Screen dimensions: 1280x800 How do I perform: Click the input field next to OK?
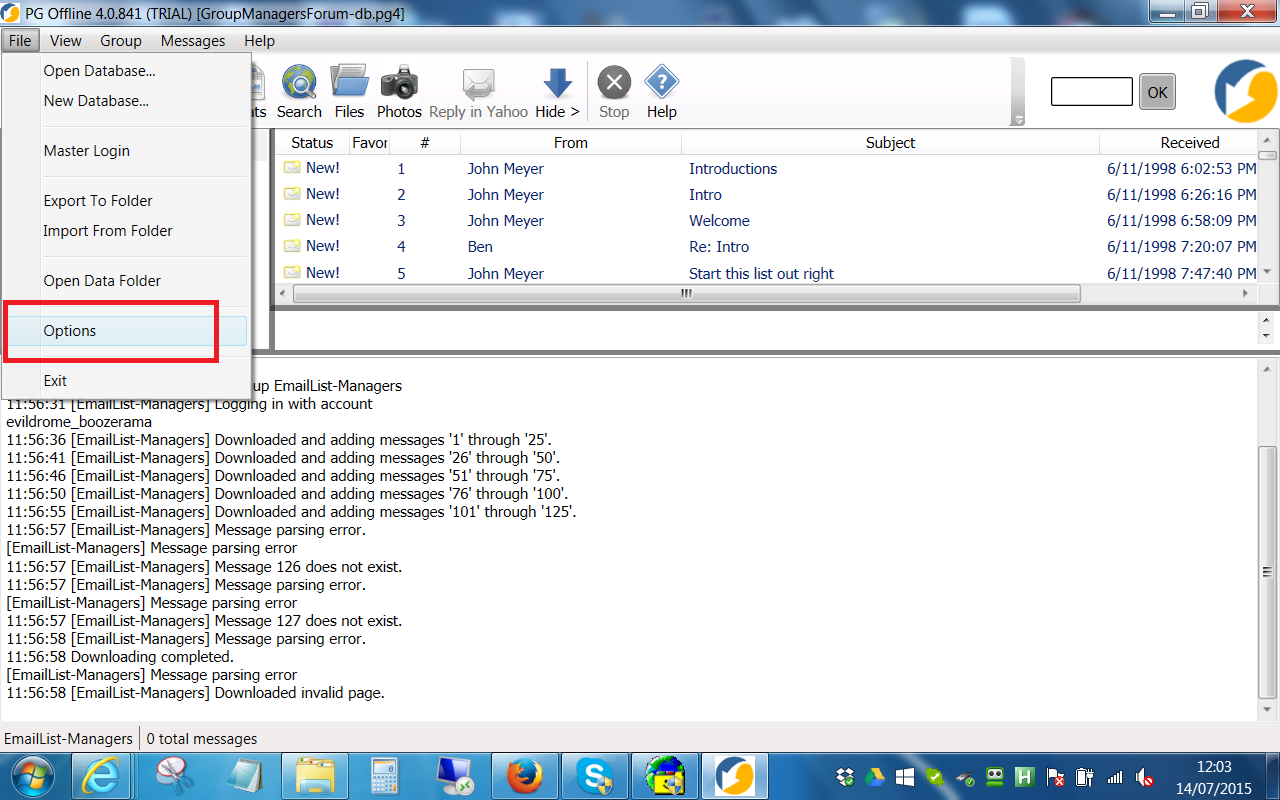pyautogui.click(x=1091, y=92)
